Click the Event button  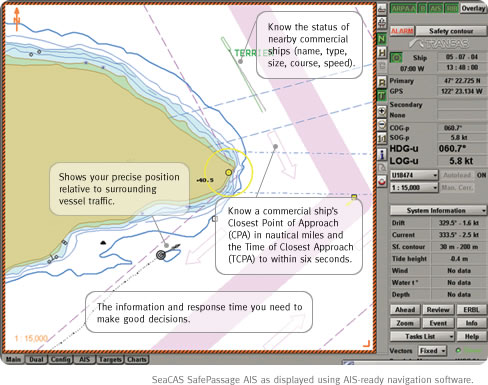[438, 323]
